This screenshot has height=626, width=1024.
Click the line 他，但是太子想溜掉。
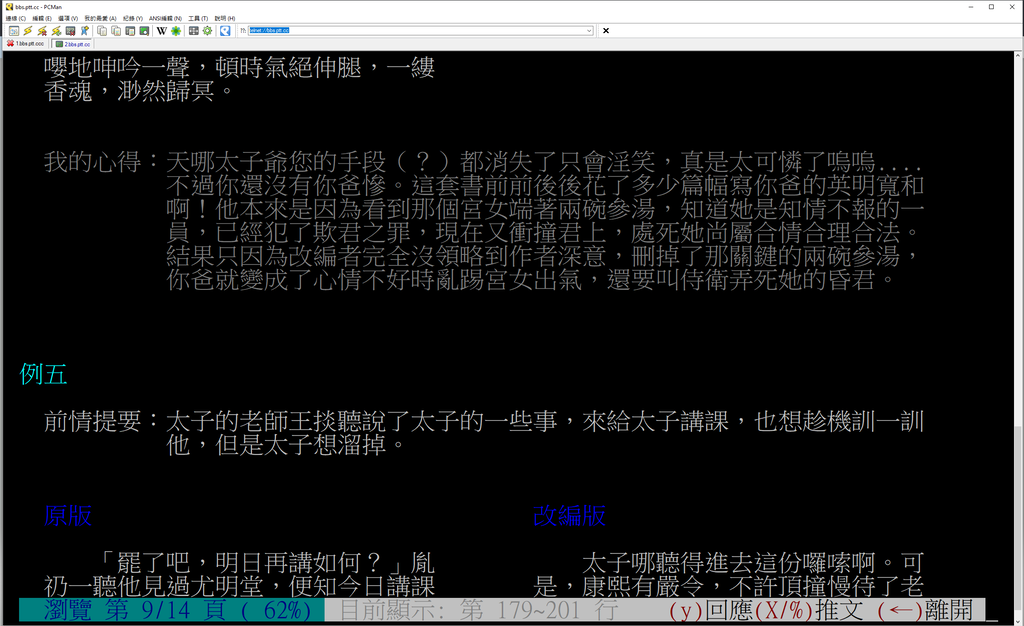pyautogui.click(x=286, y=445)
